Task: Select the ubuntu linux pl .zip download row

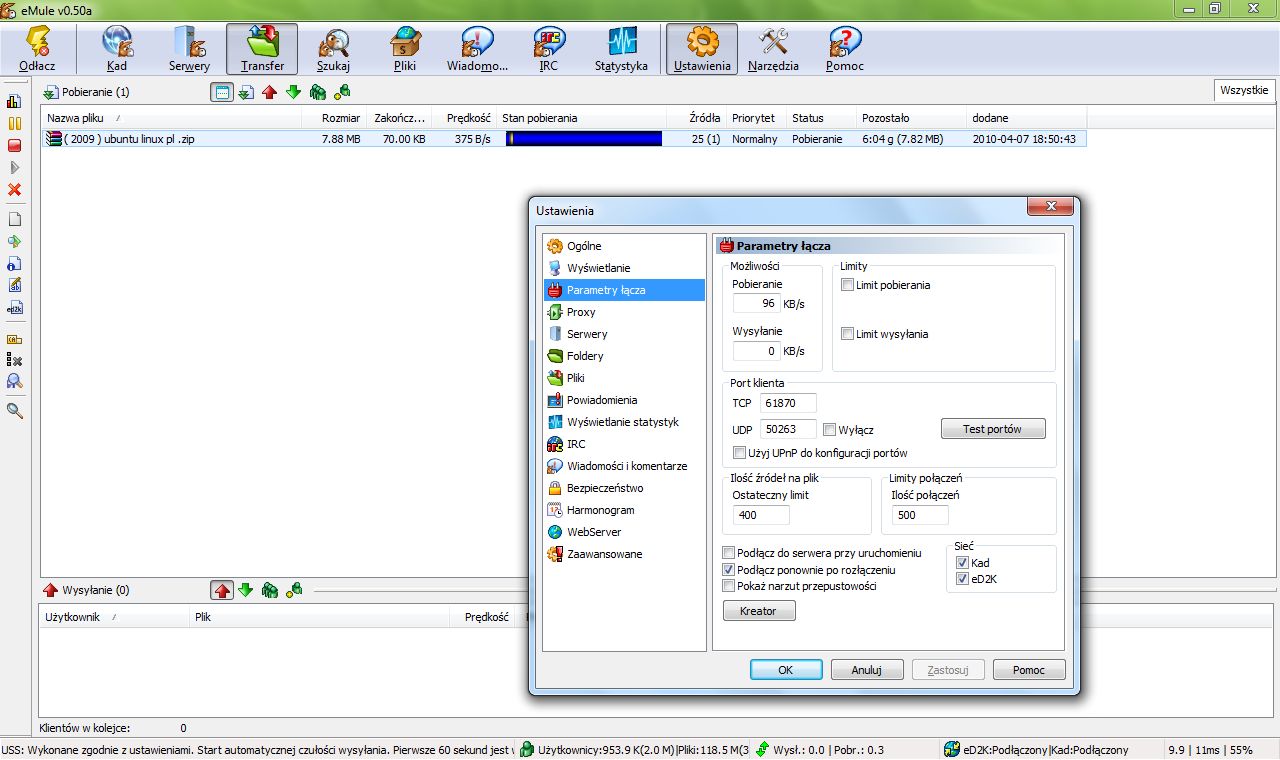Action: click(564, 139)
